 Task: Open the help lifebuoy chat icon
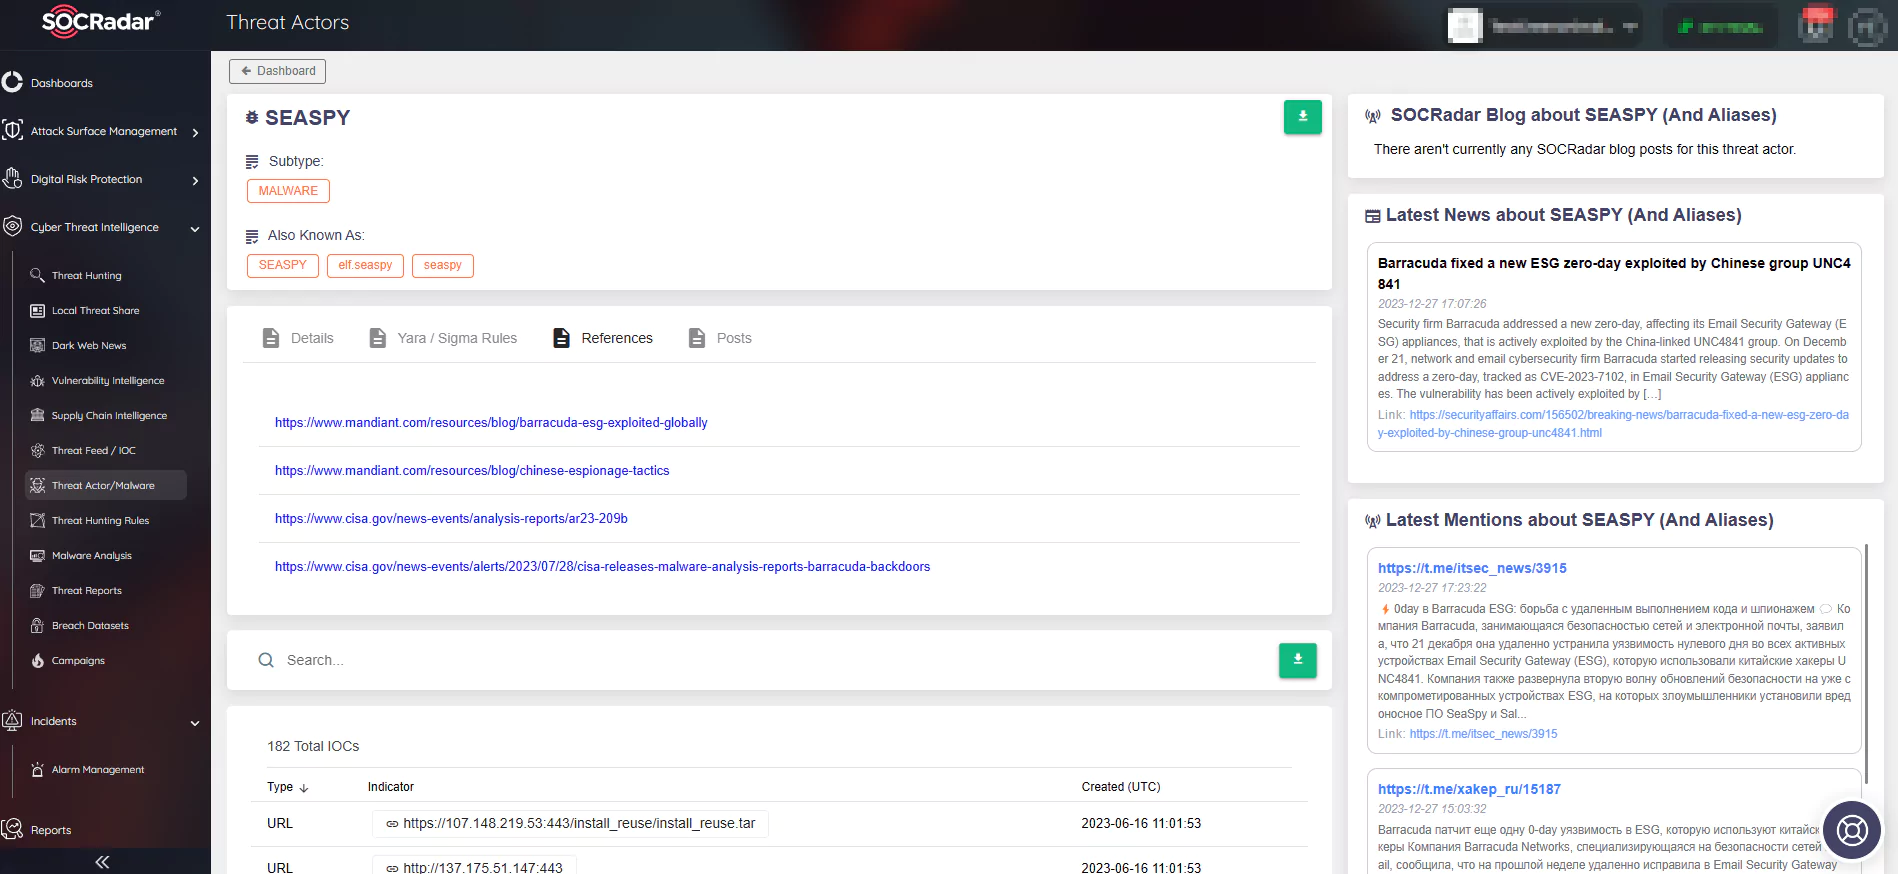(1852, 830)
